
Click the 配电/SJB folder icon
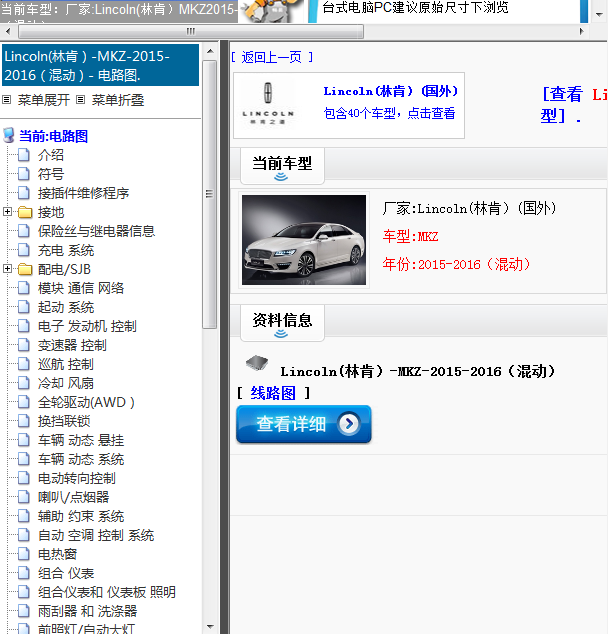pos(25,269)
